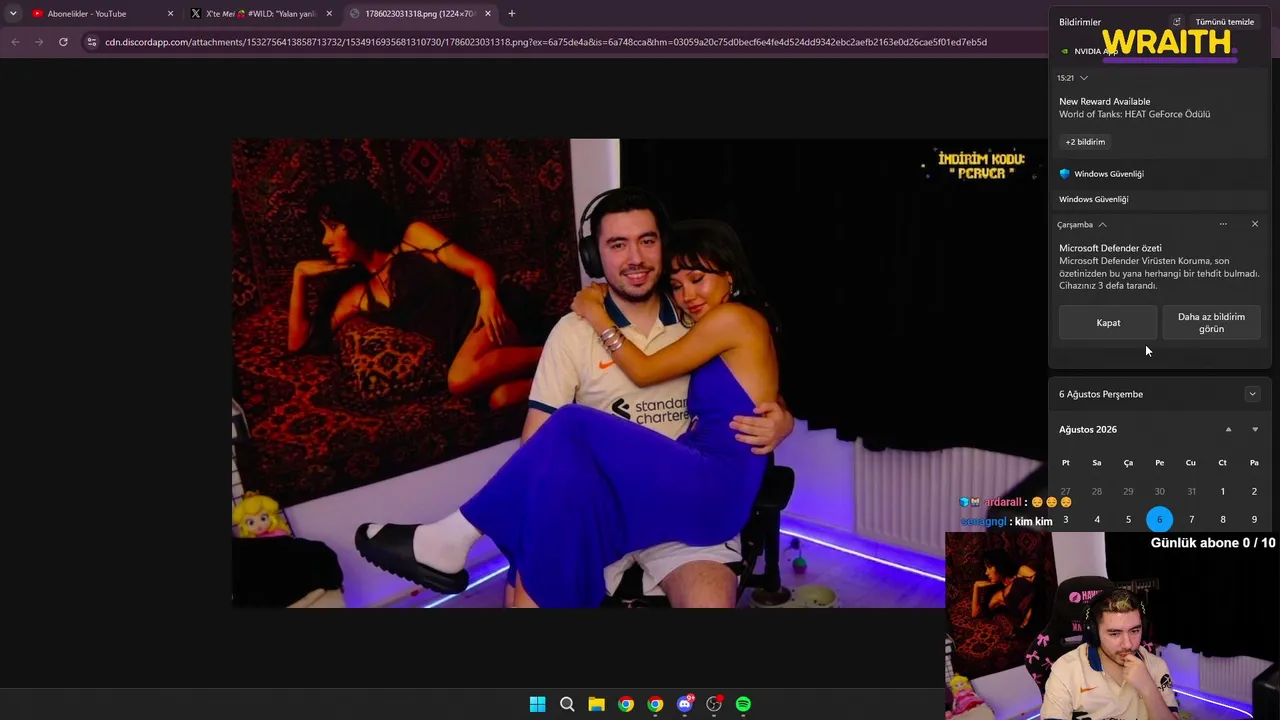
Task: Open a new browser tab
Action: 512,14
